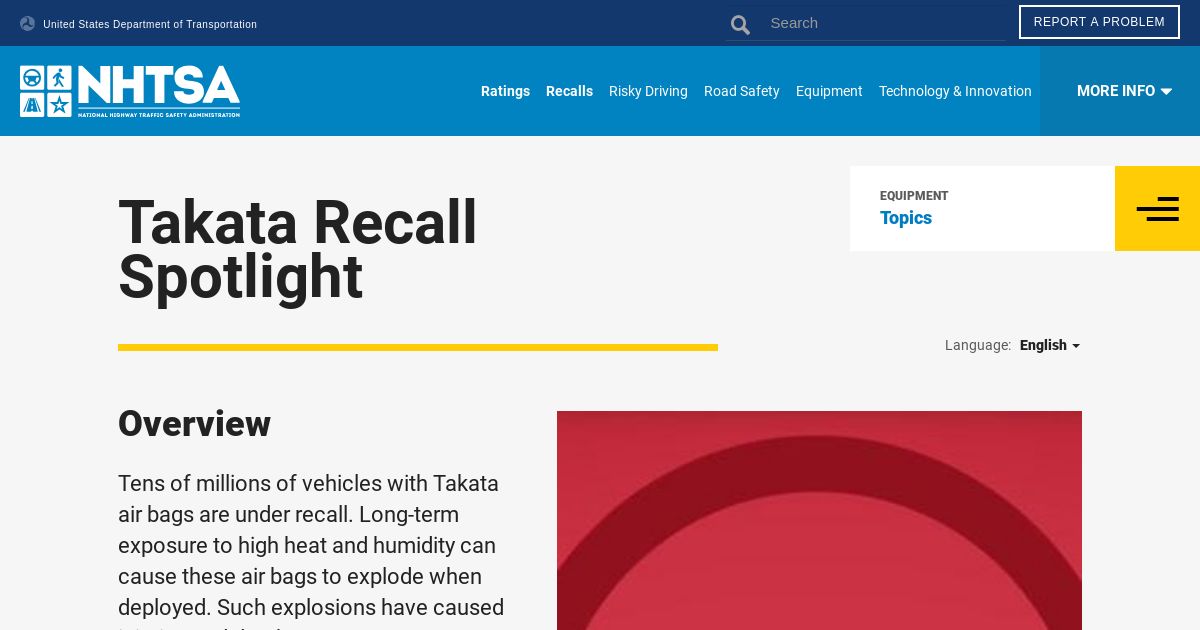Click the Overview heading
Viewport: 1200px width, 630px height.
pyautogui.click(x=194, y=423)
